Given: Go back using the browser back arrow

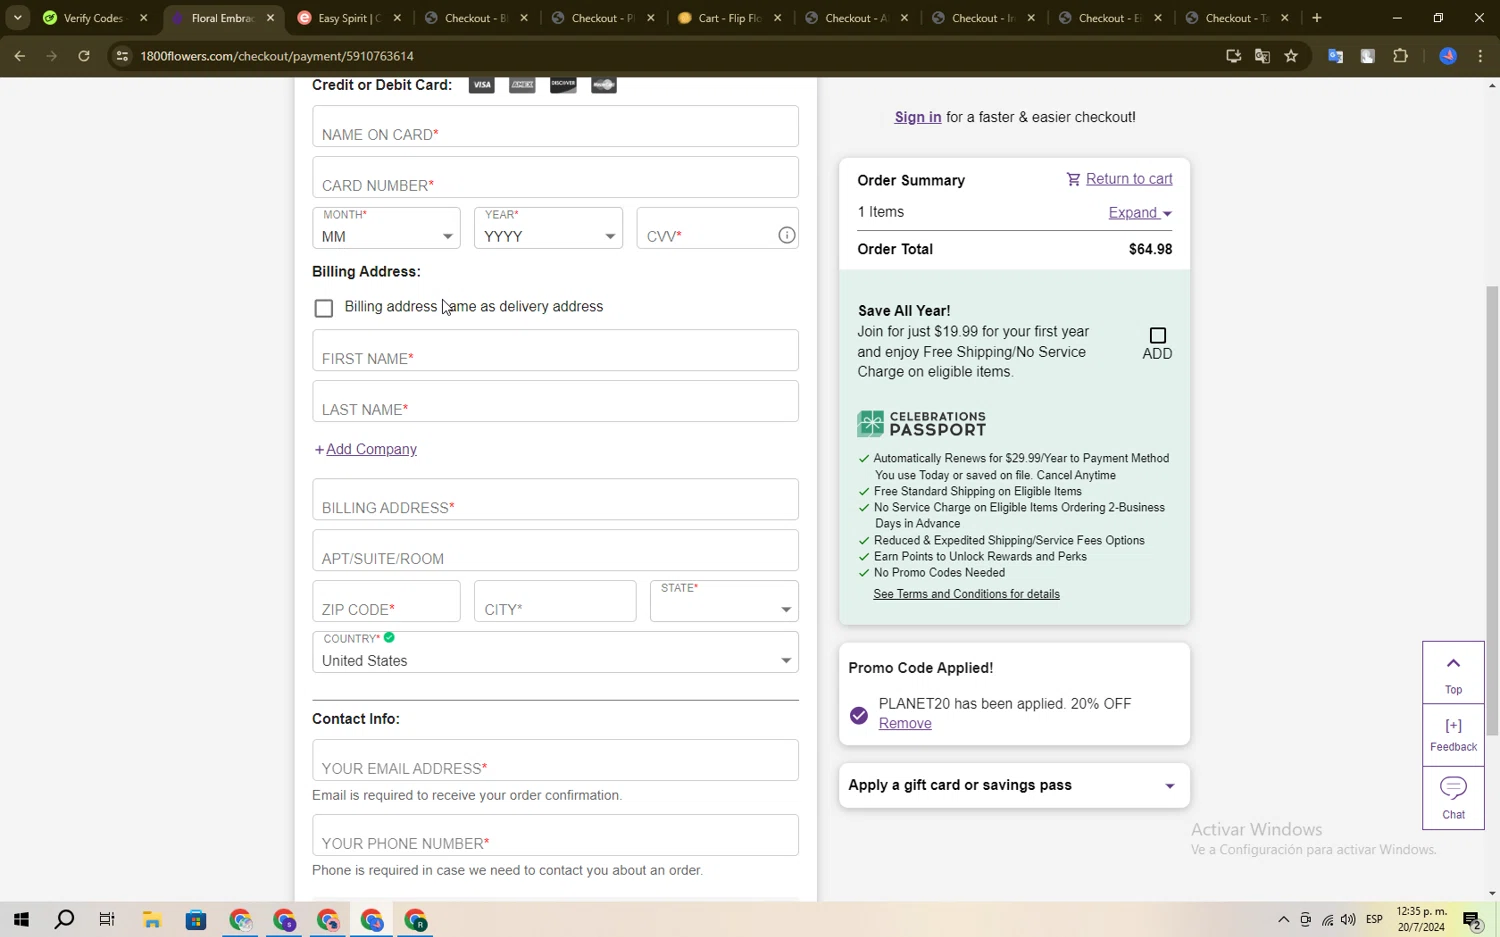Looking at the screenshot, I should [20, 56].
